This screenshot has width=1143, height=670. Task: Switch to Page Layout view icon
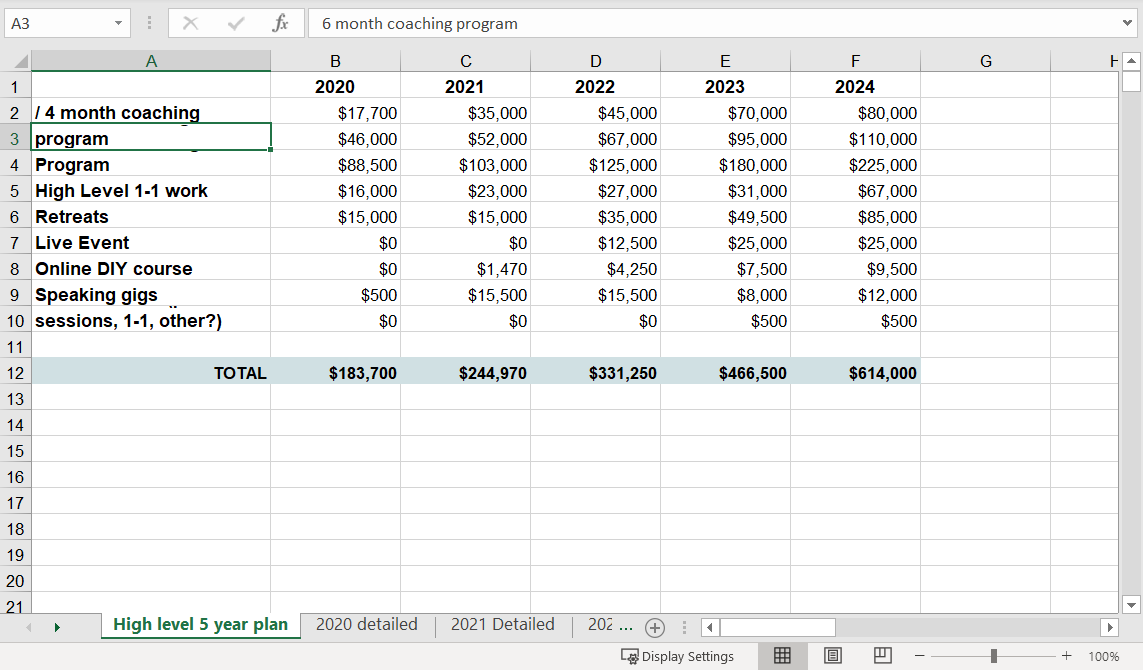pos(832,656)
